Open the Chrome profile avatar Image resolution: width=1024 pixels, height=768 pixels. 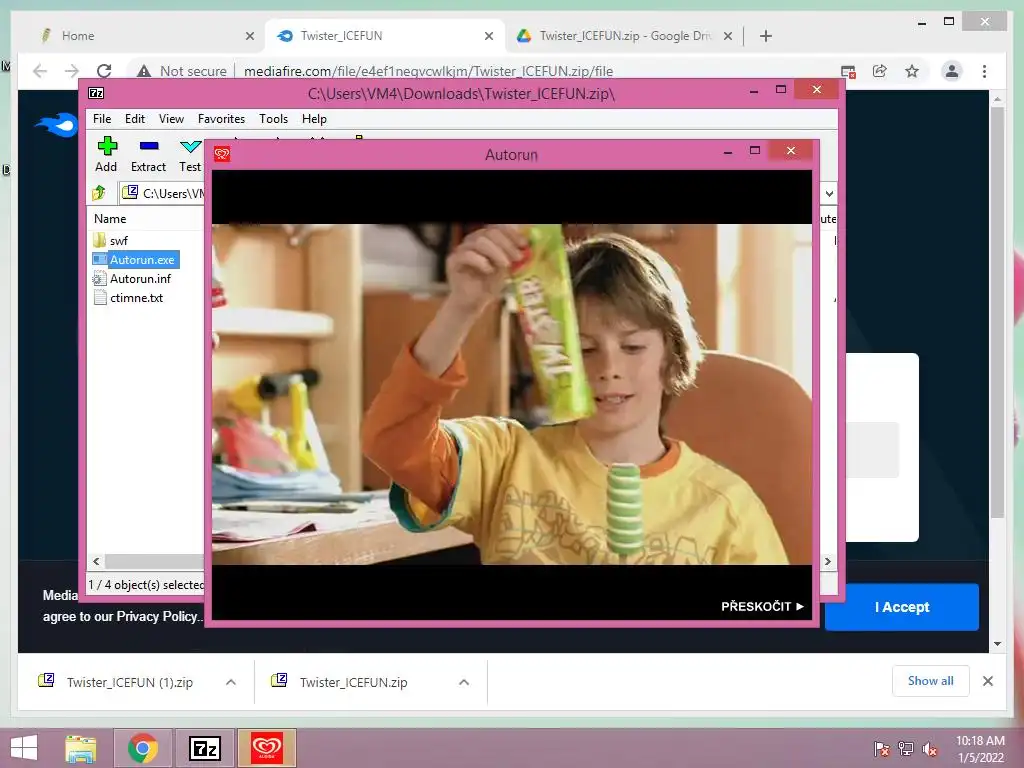[952, 71]
